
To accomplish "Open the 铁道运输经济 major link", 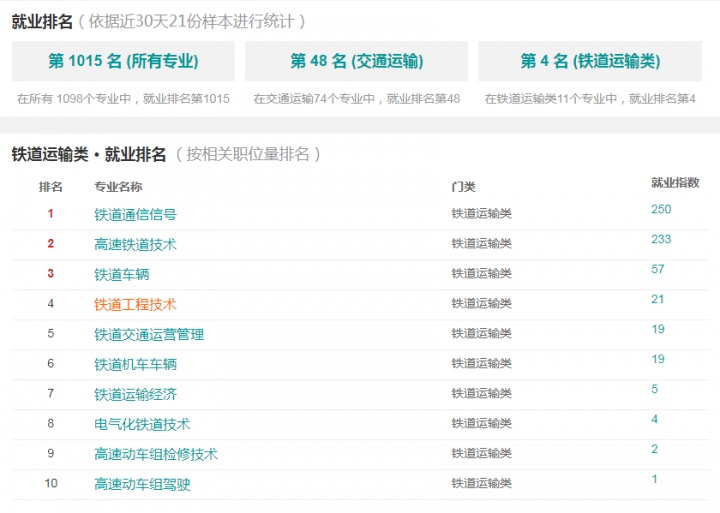I will click(135, 394).
